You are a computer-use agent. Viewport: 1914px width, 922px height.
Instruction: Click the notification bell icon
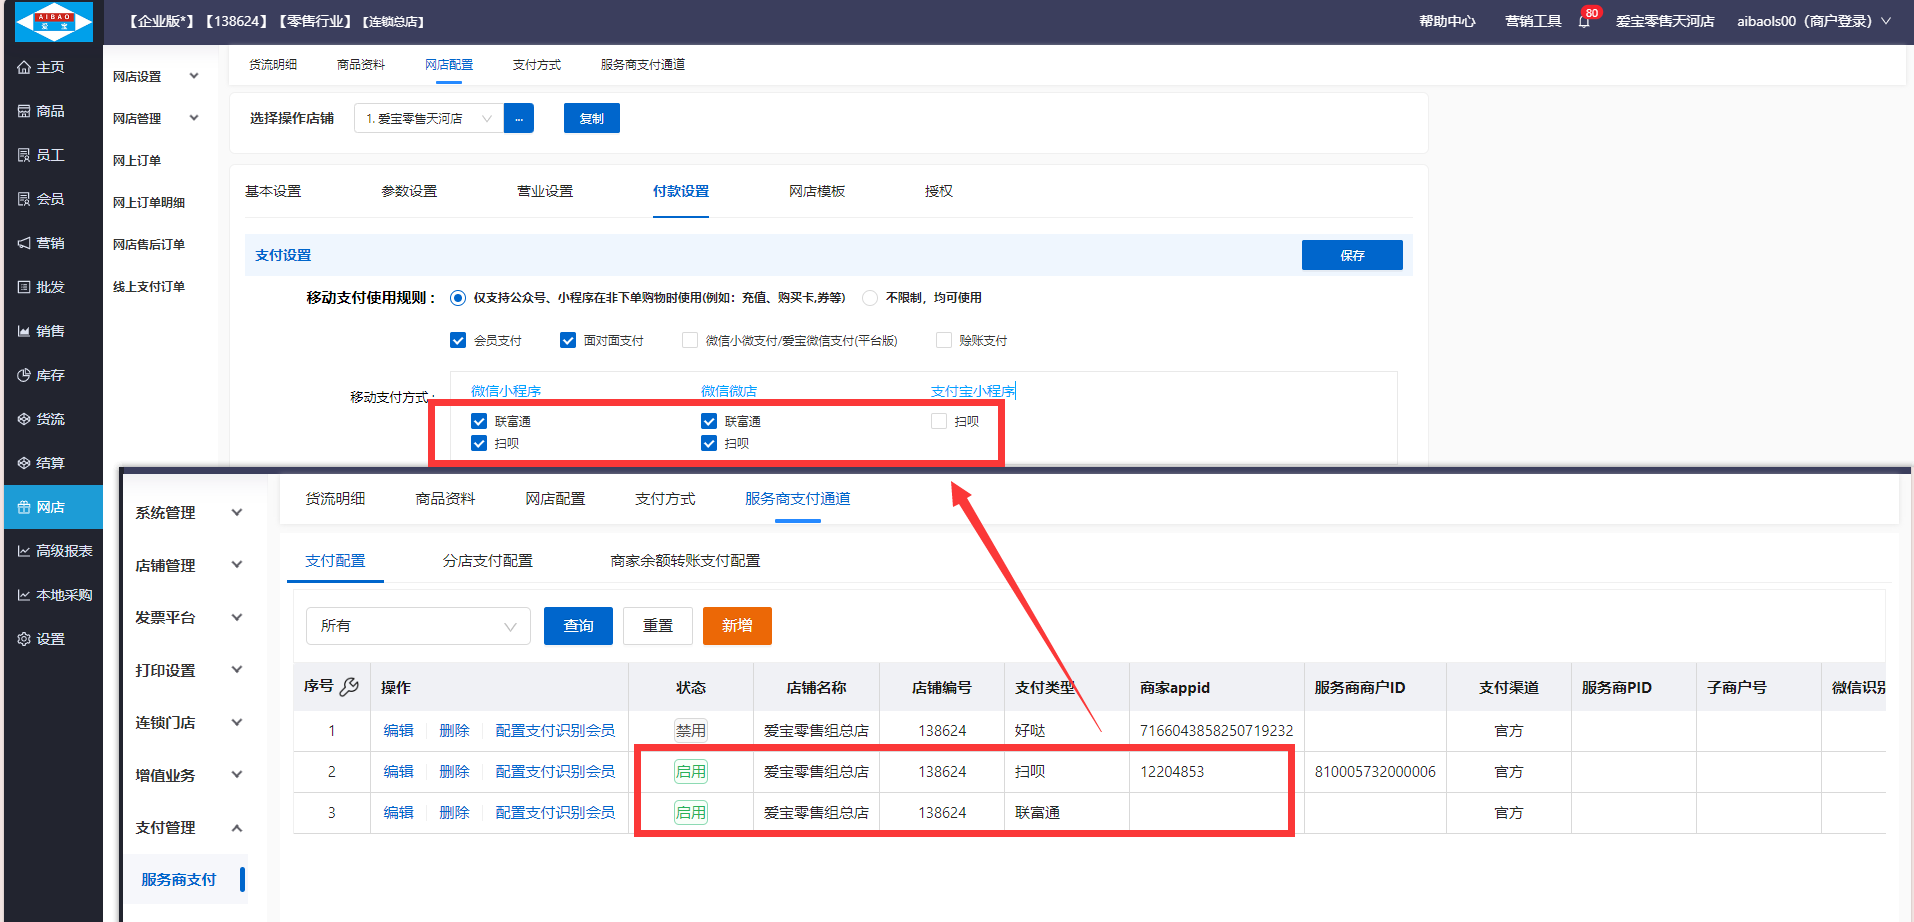coord(1584,21)
